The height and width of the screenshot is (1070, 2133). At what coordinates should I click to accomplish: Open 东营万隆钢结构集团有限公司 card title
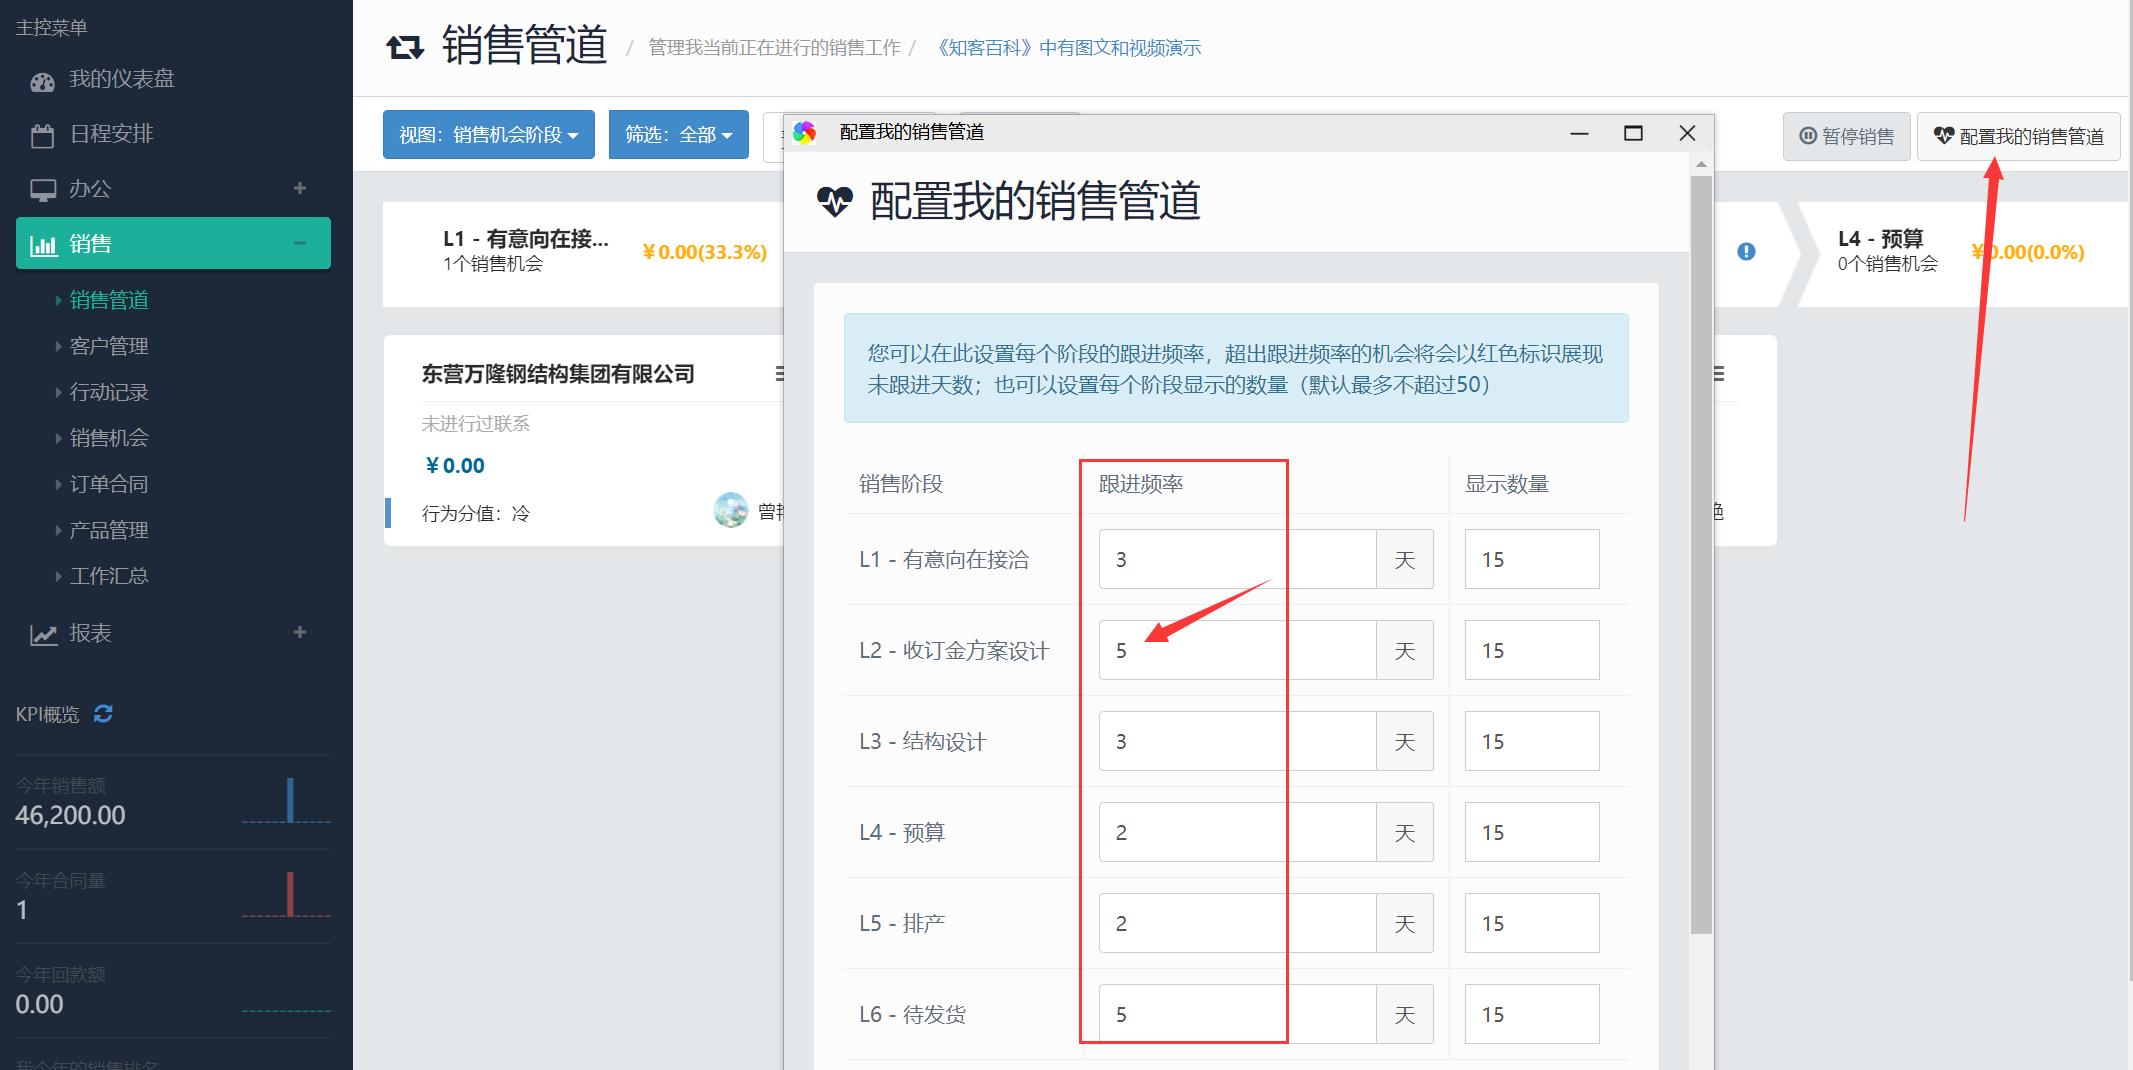(x=558, y=374)
